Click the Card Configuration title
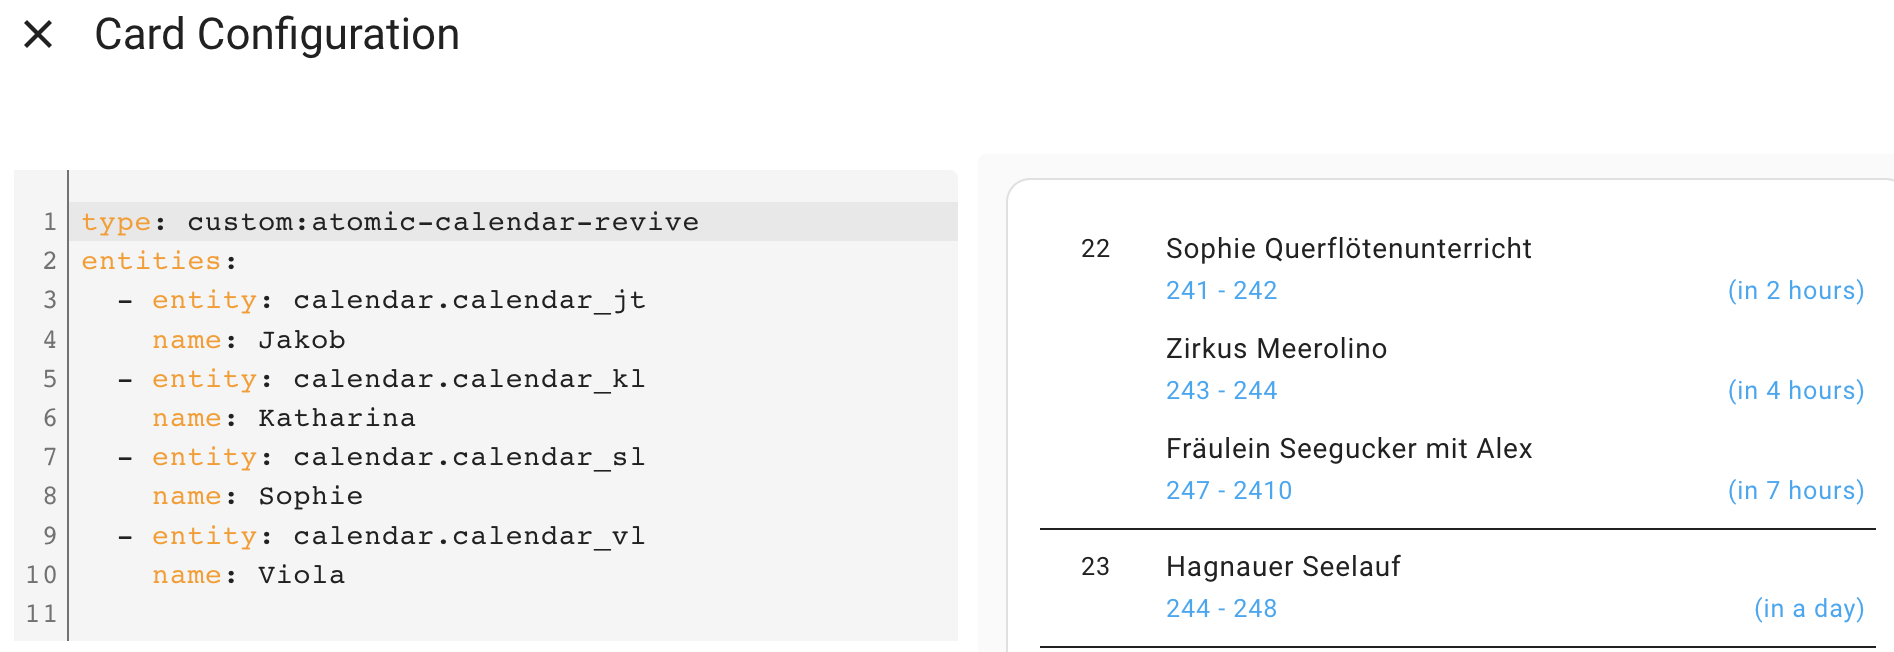The height and width of the screenshot is (652, 1894). (277, 35)
